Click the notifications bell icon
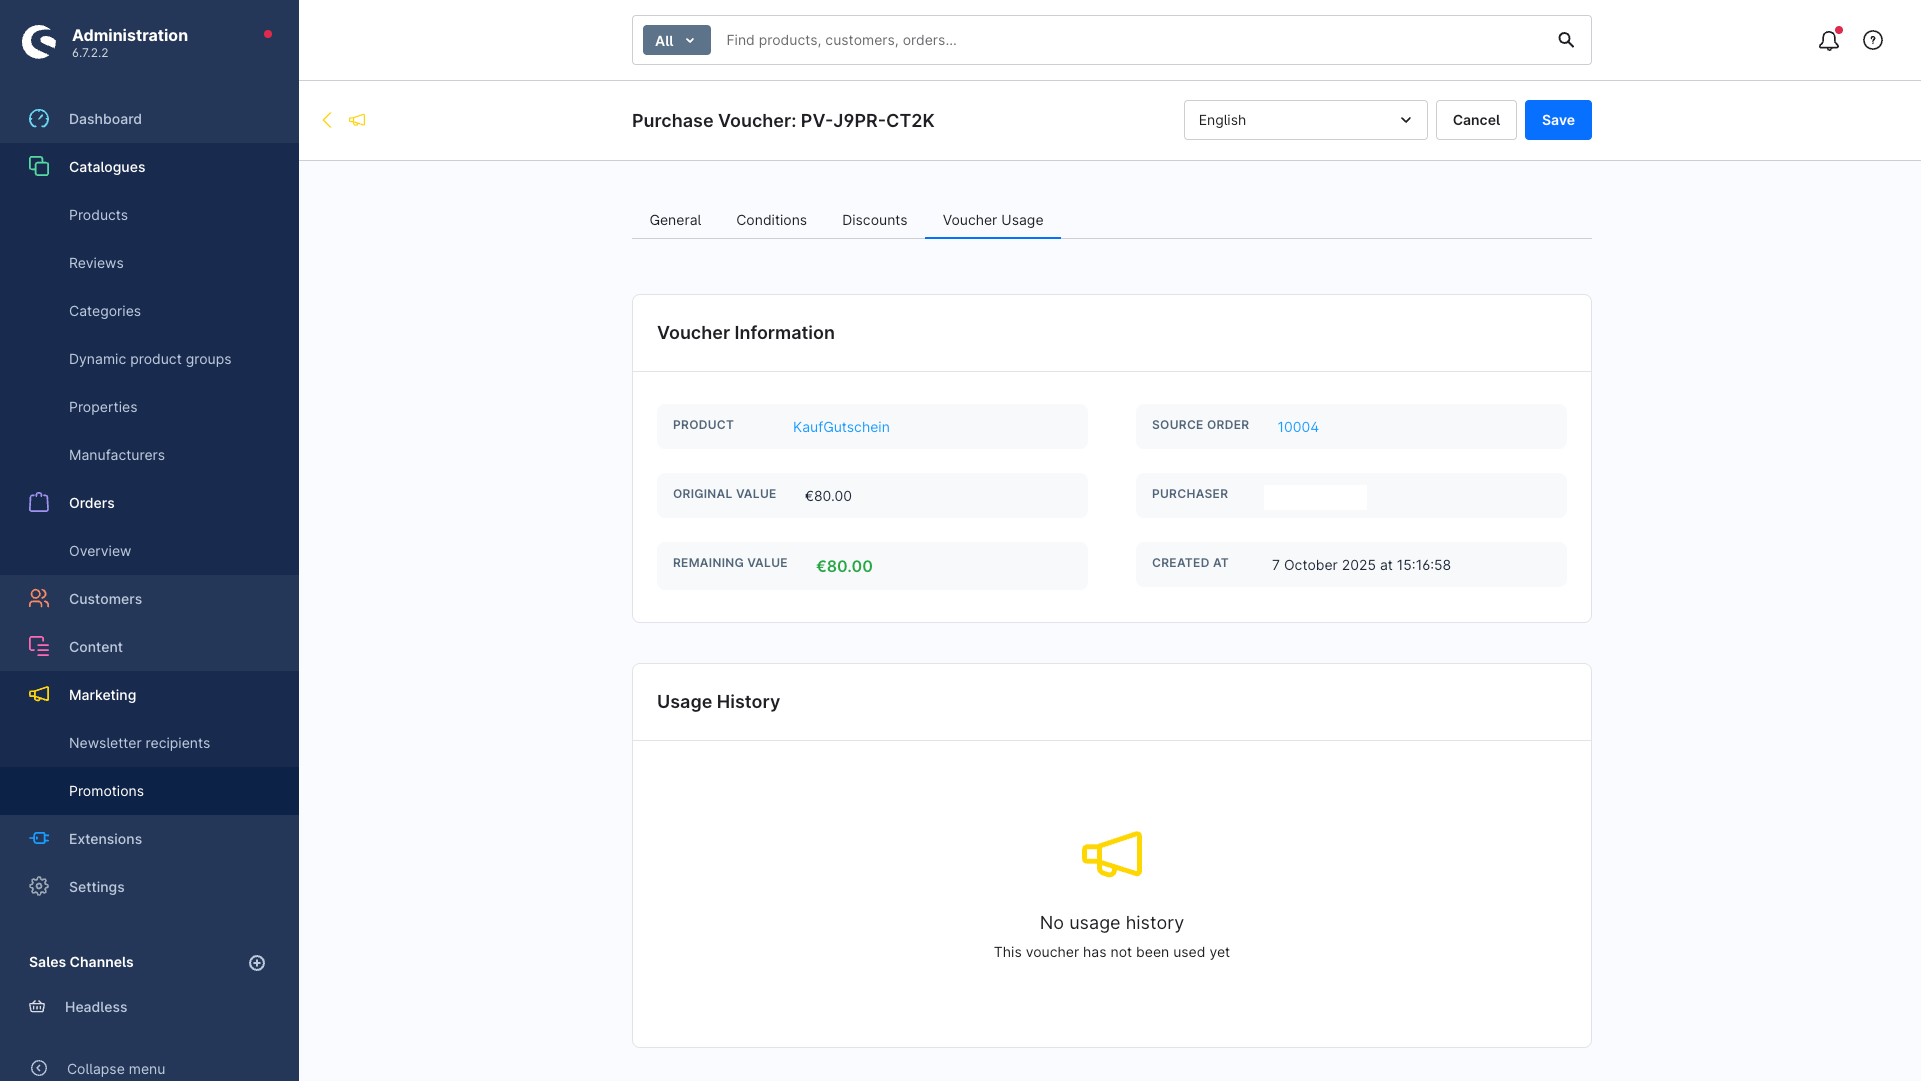Image resolution: width=1921 pixels, height=1081 pixels. point(1828,41)
